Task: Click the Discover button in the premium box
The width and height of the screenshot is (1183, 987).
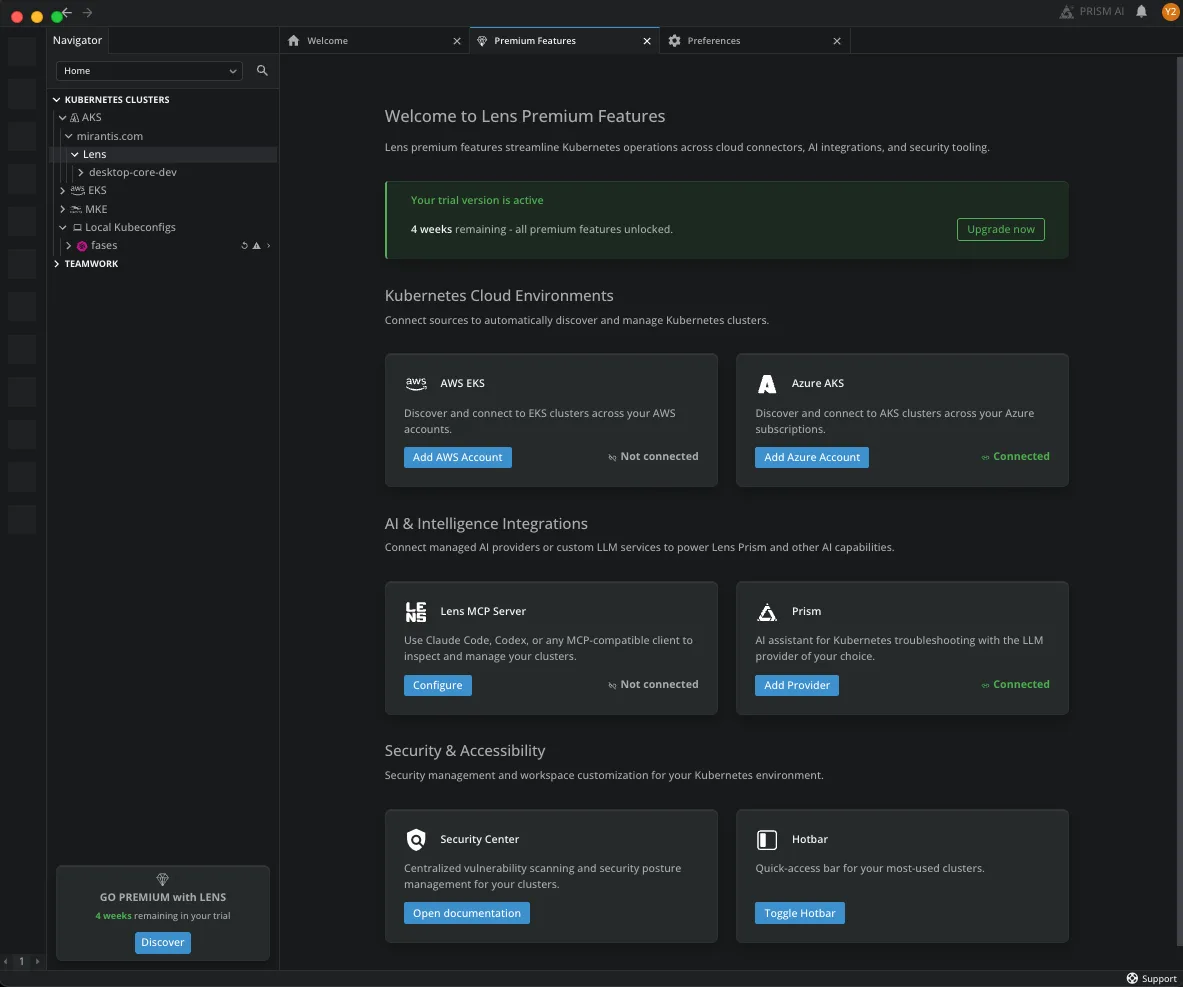Action: click(x=163, y=942)
